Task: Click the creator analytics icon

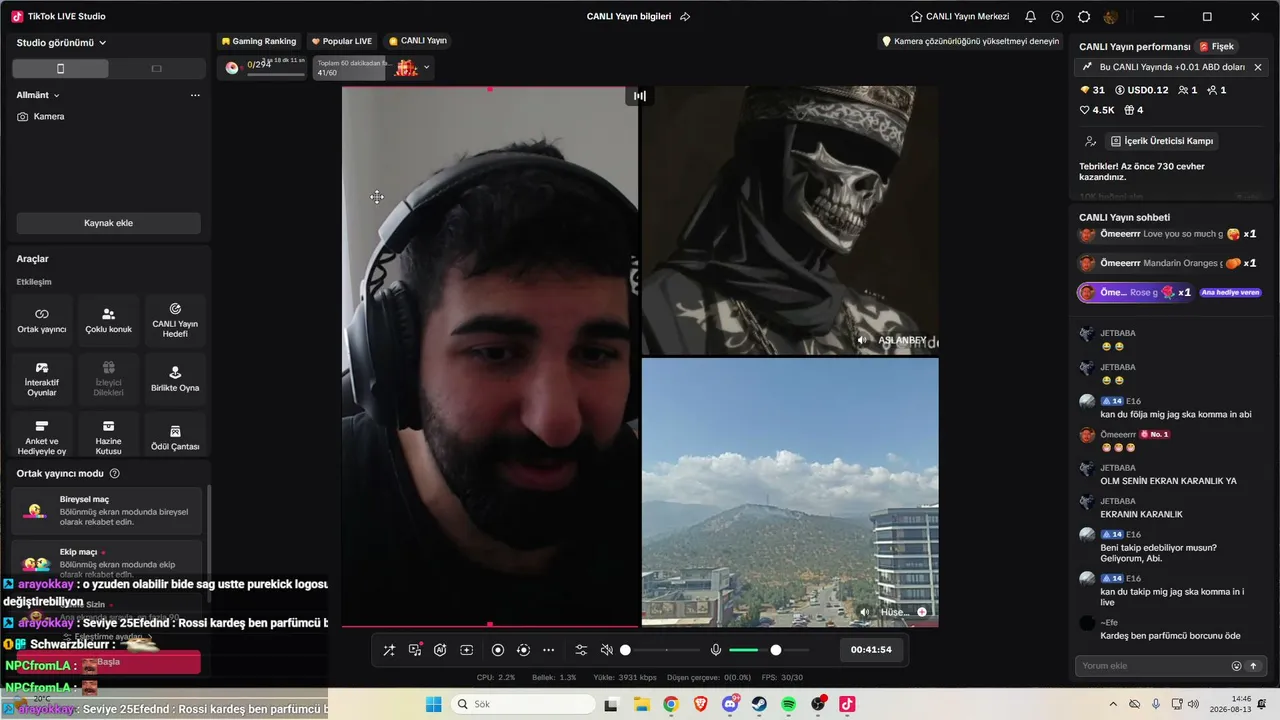Action: [1091, 141]
